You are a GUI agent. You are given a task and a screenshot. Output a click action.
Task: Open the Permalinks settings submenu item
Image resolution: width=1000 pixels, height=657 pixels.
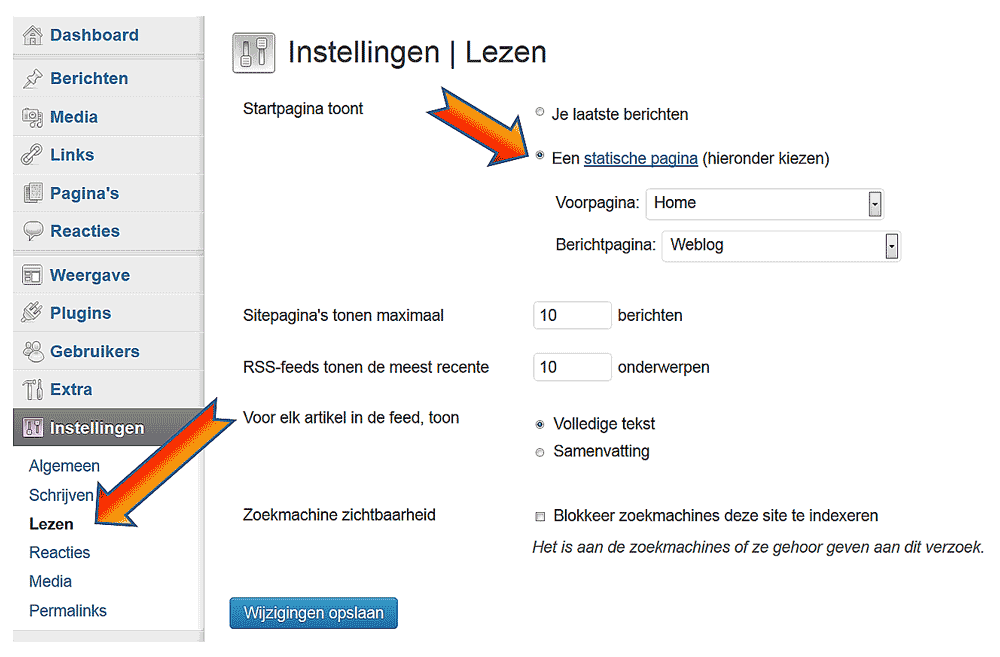tap(68, 610)
